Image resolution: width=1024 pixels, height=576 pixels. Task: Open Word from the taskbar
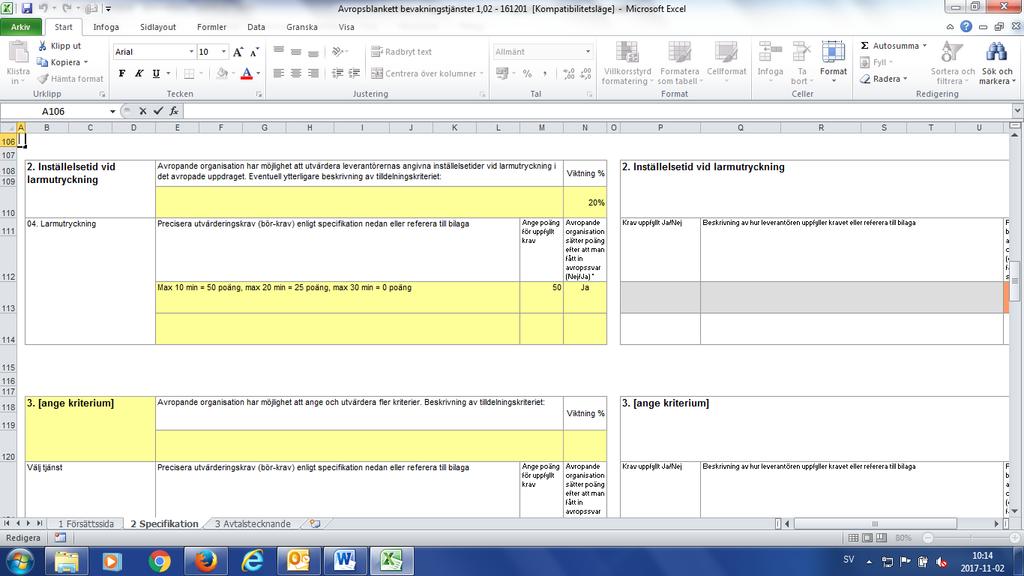[x=344, y=561]
